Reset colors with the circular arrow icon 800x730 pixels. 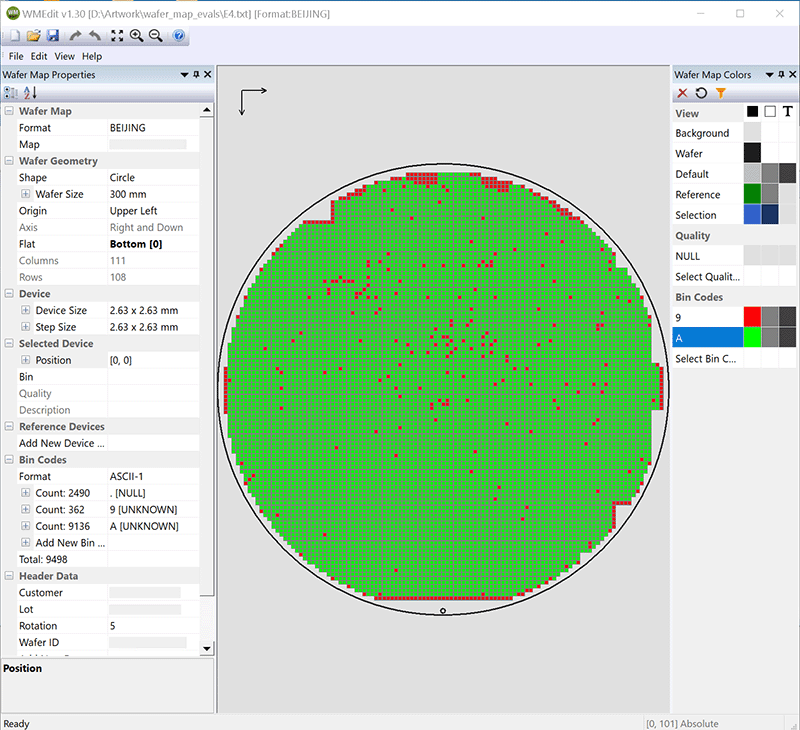(702, 93)
